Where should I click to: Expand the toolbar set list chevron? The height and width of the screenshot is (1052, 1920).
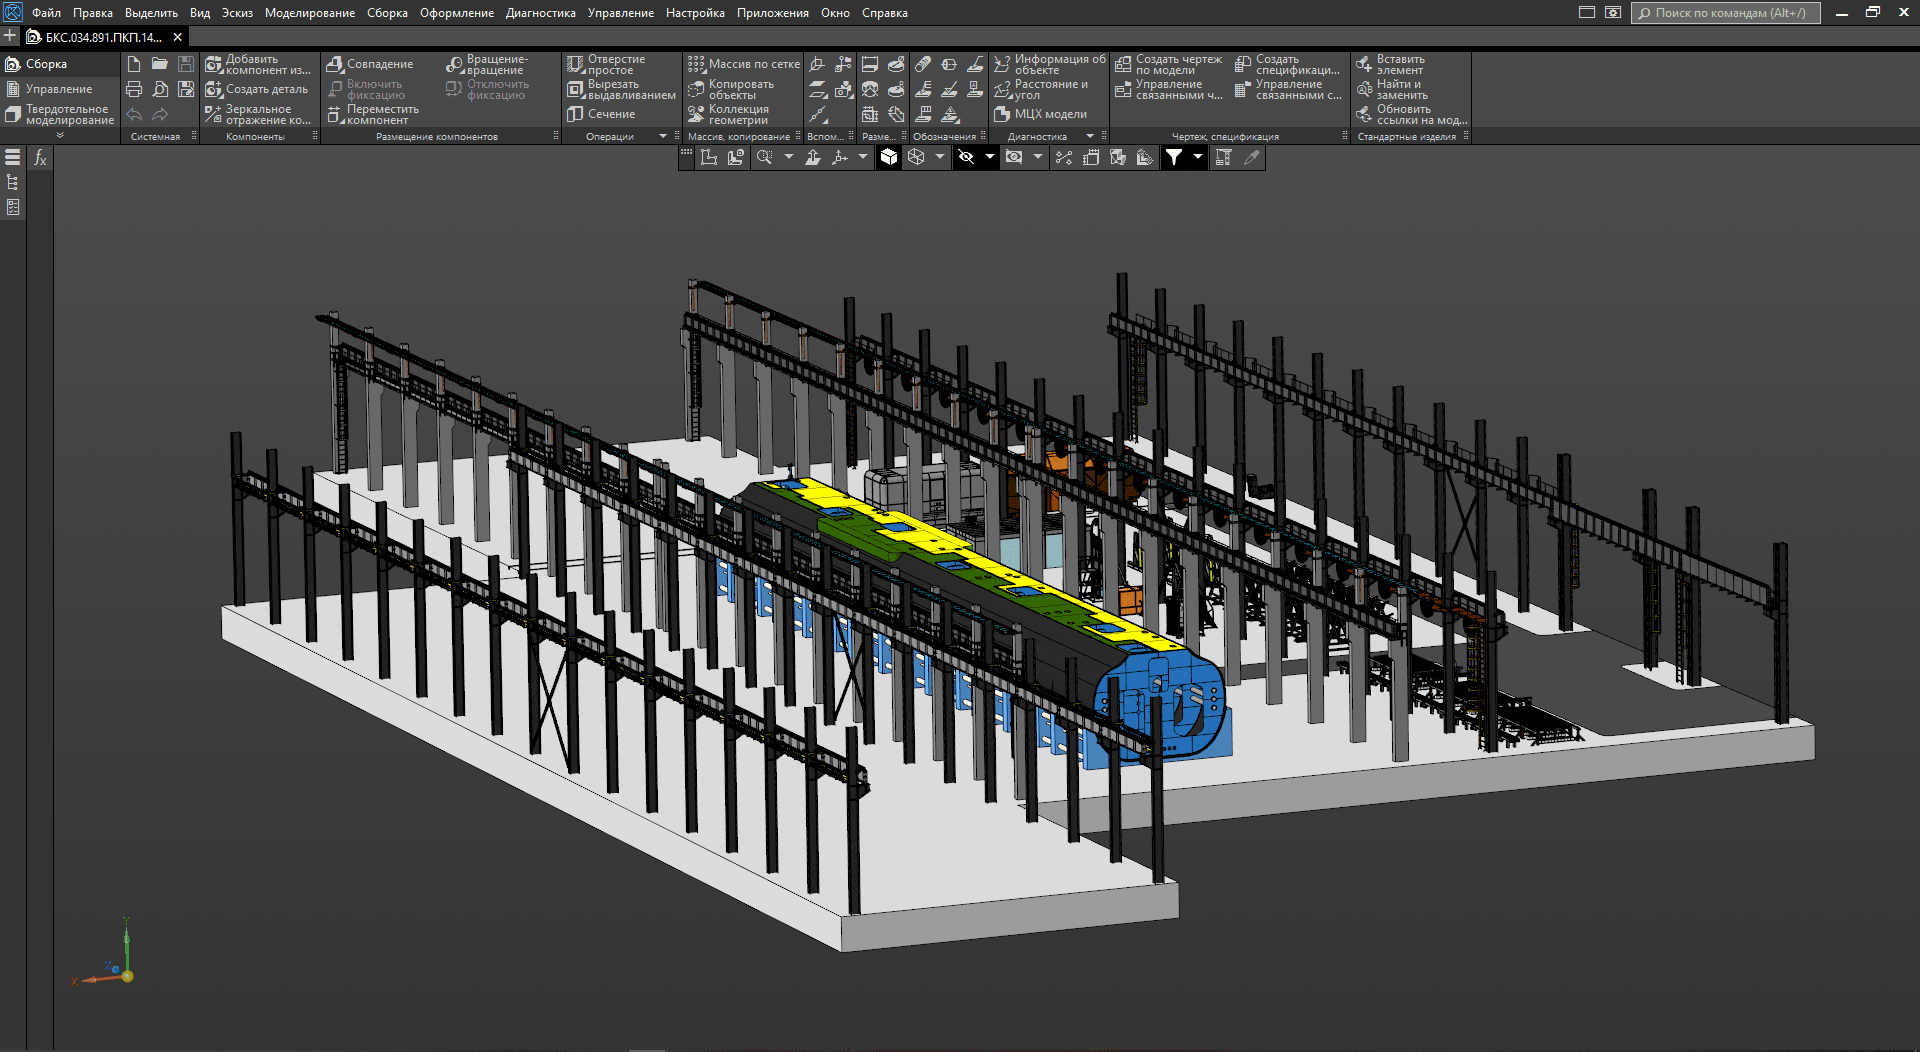coord(60,135)
